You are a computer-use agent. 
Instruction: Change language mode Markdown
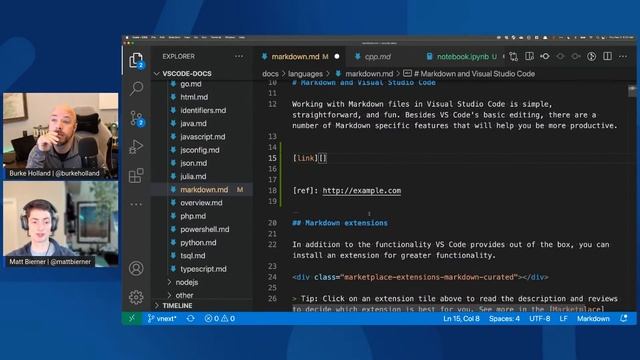[x=593, y=318]
